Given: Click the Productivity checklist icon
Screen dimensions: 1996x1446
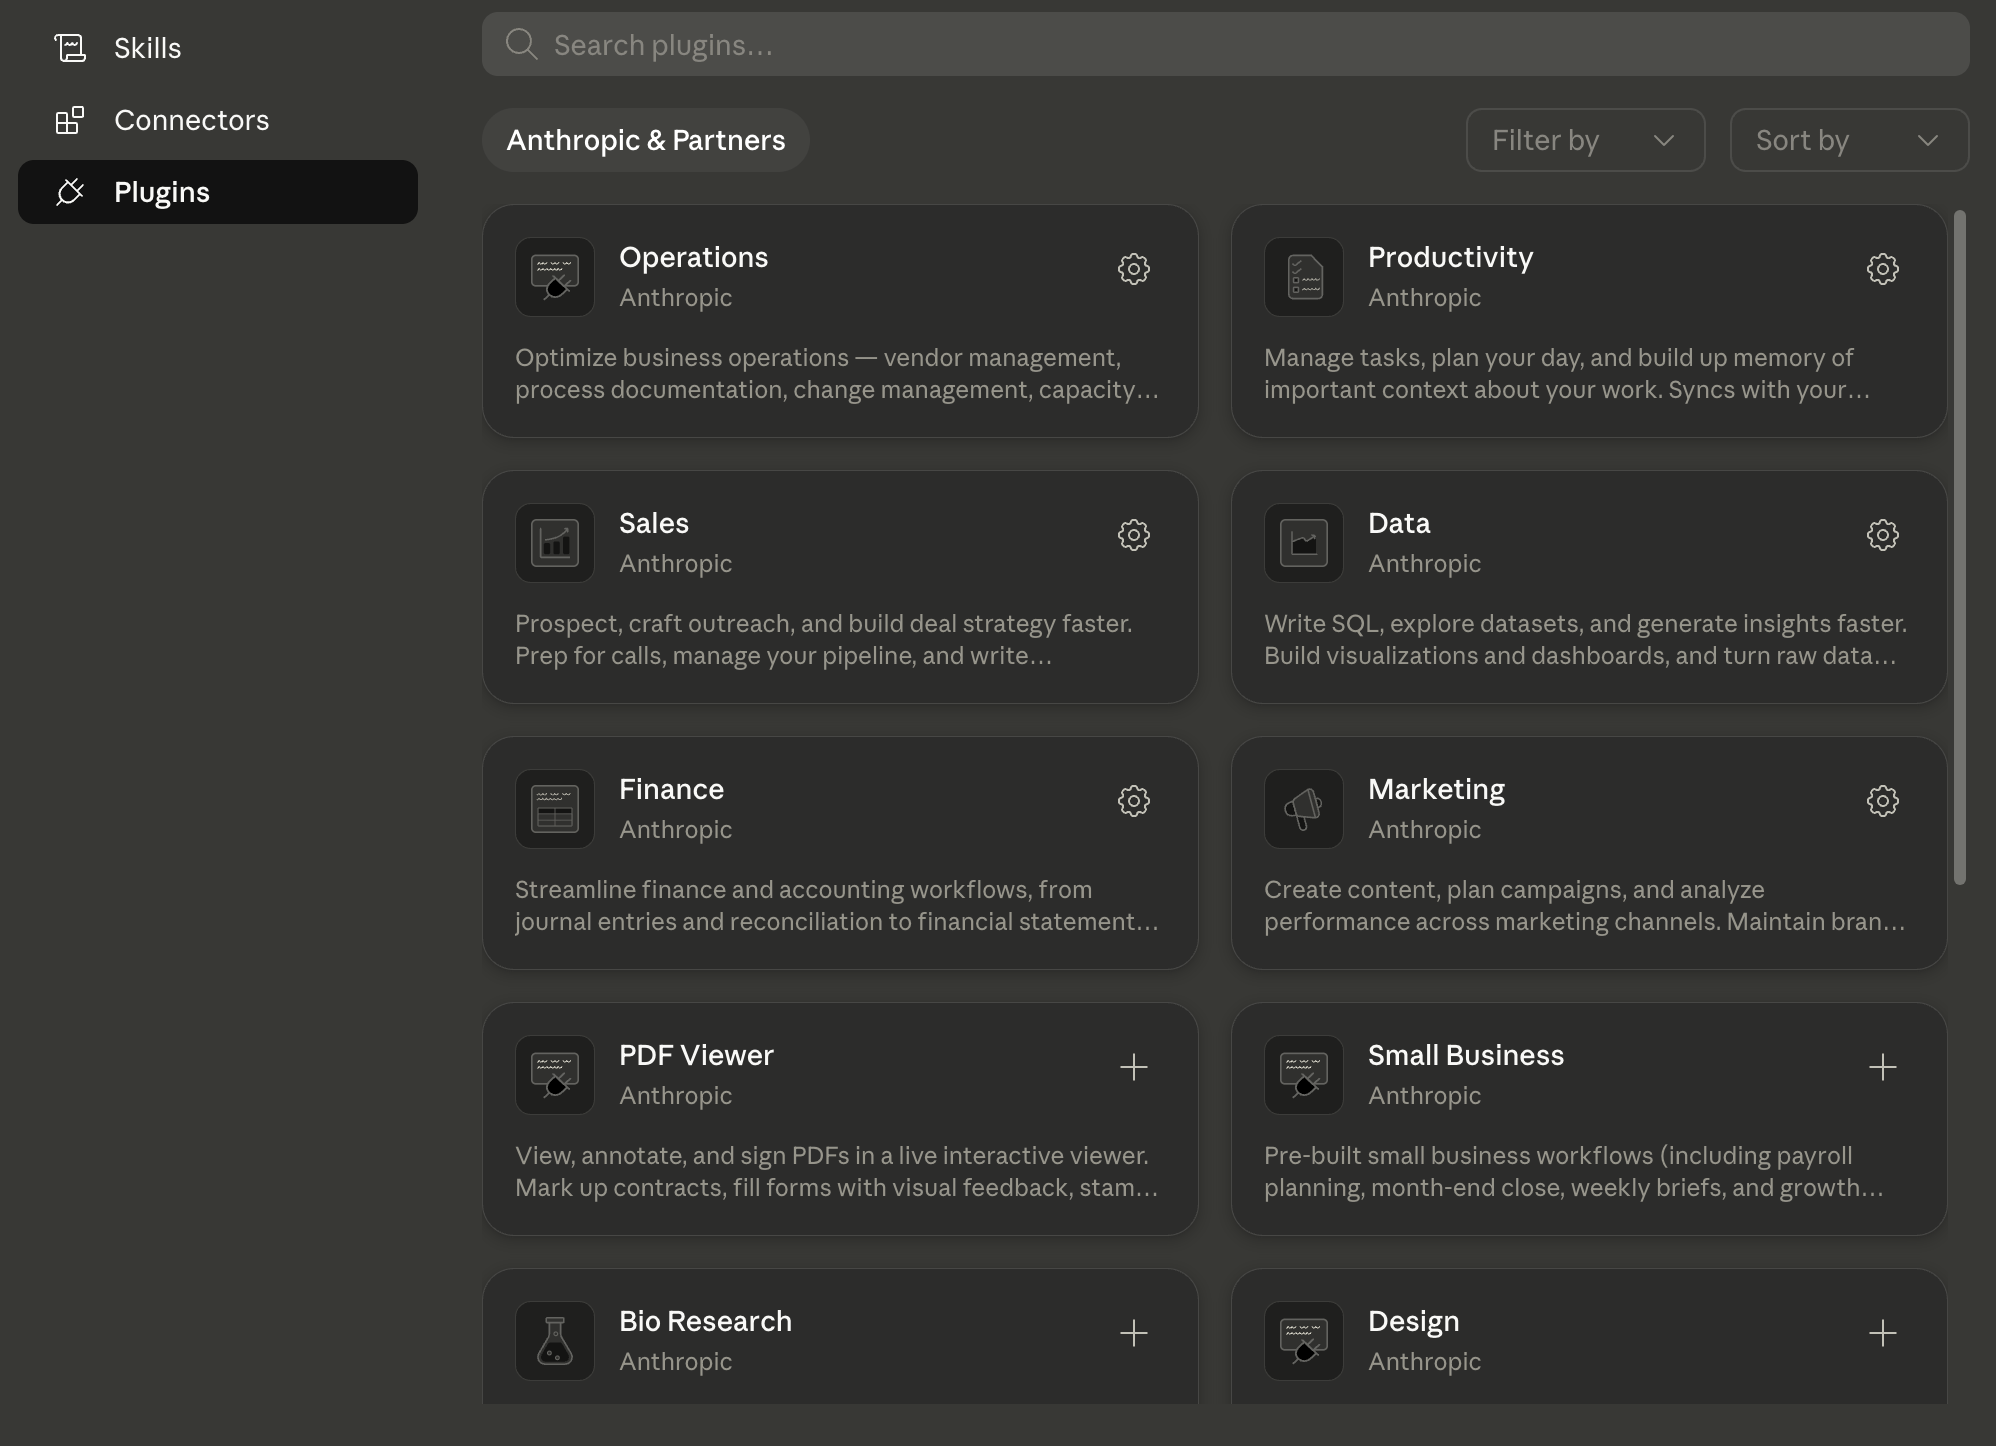Looking at the screenshot, I should [1304, 277].
